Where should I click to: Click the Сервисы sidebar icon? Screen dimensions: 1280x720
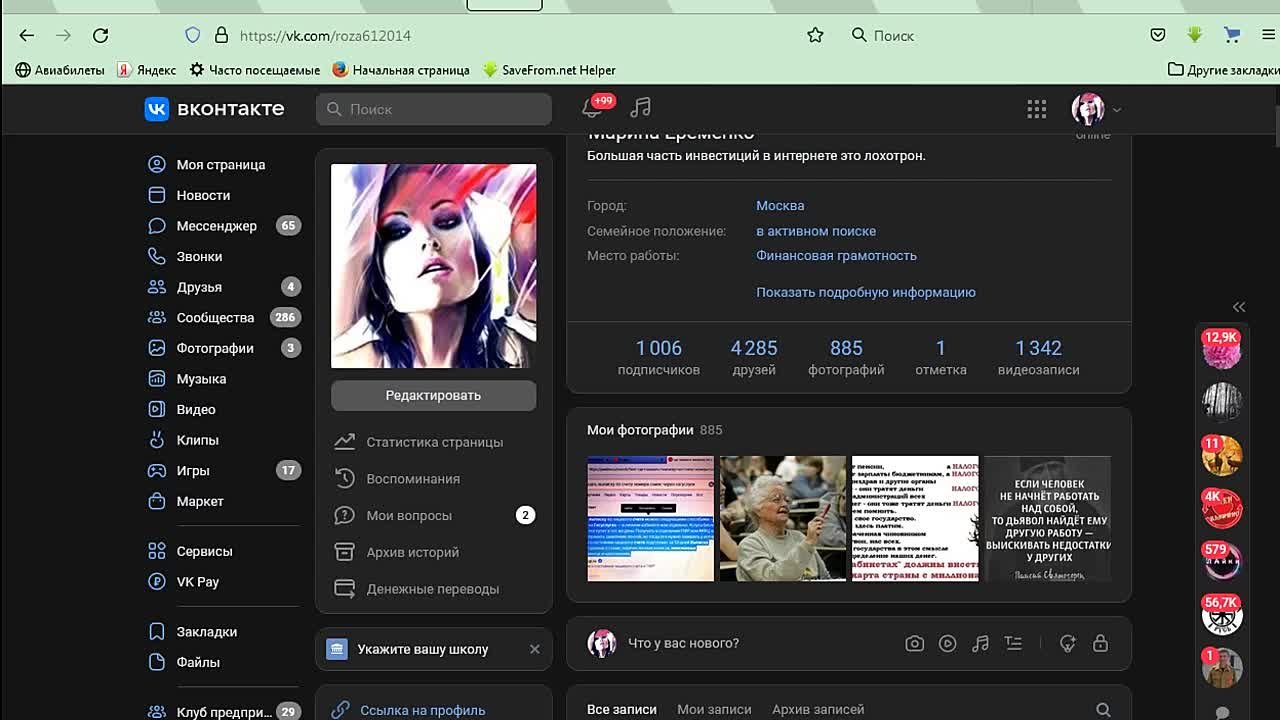tap(157, 551)
